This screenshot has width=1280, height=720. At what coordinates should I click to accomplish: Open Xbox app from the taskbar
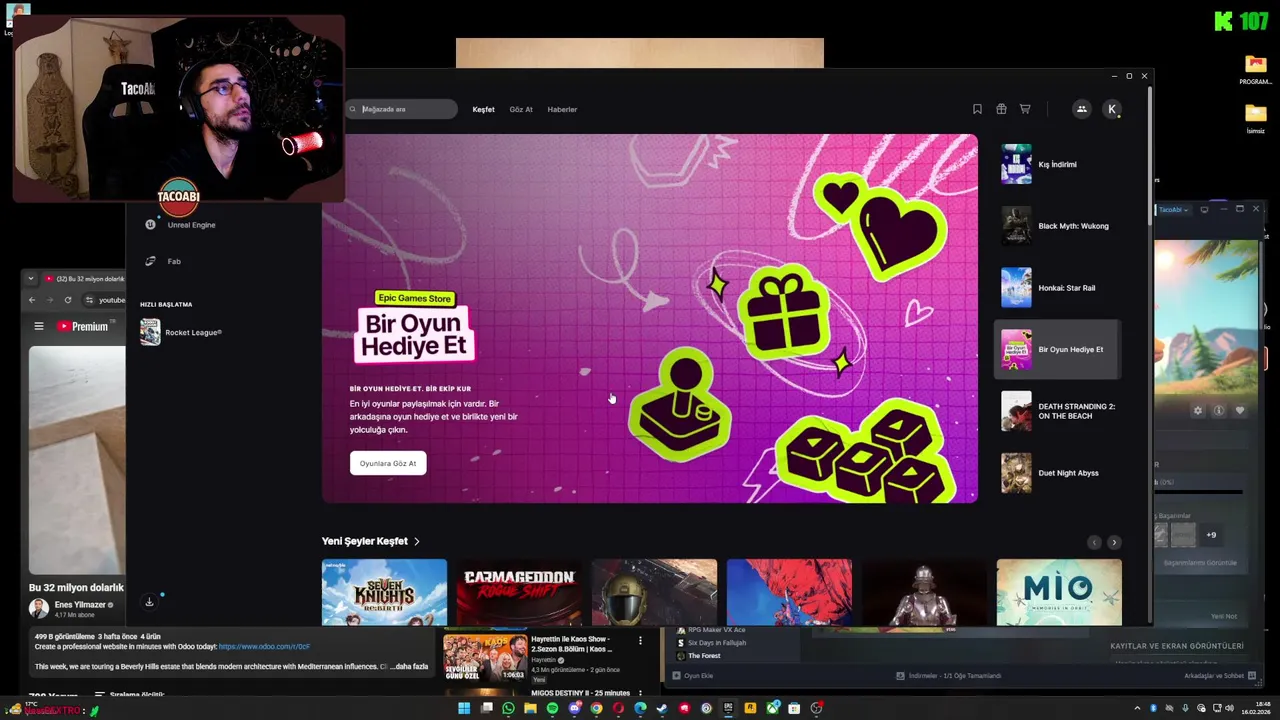pos(772,708)
